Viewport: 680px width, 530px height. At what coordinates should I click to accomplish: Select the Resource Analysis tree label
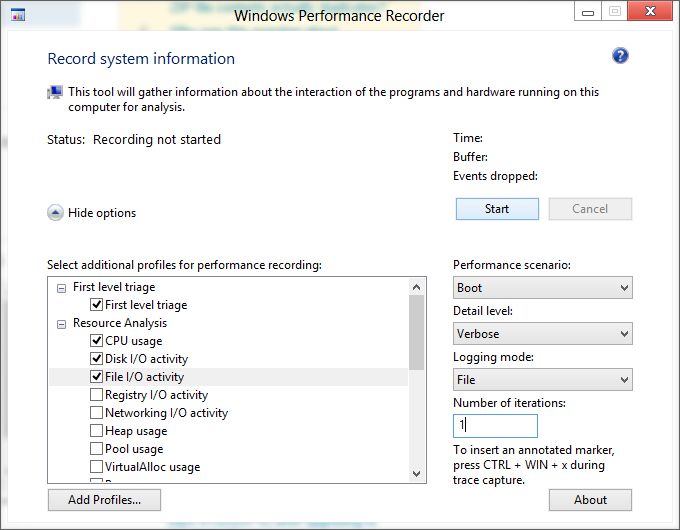[120, 323]
